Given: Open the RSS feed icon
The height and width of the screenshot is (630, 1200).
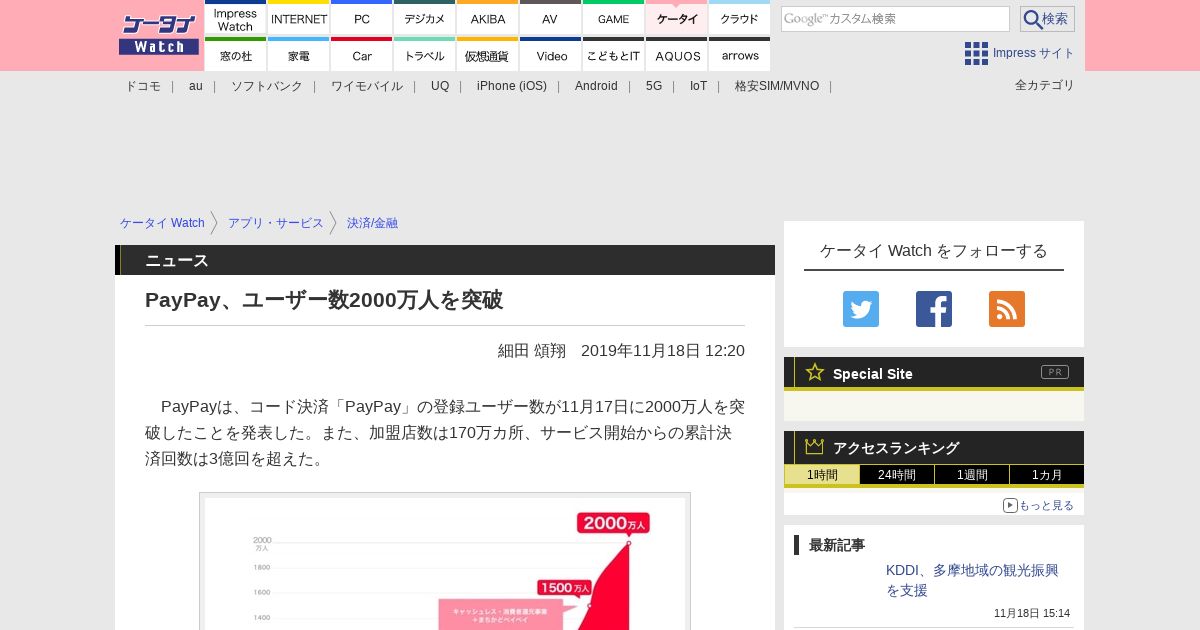Looking at the screenshot, I should click(x=1007, y=309).
